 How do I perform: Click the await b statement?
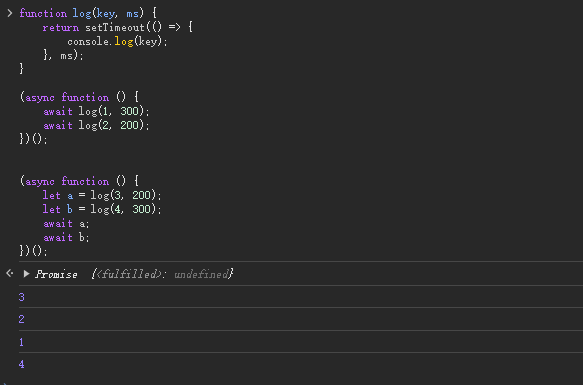pos(66,237)
